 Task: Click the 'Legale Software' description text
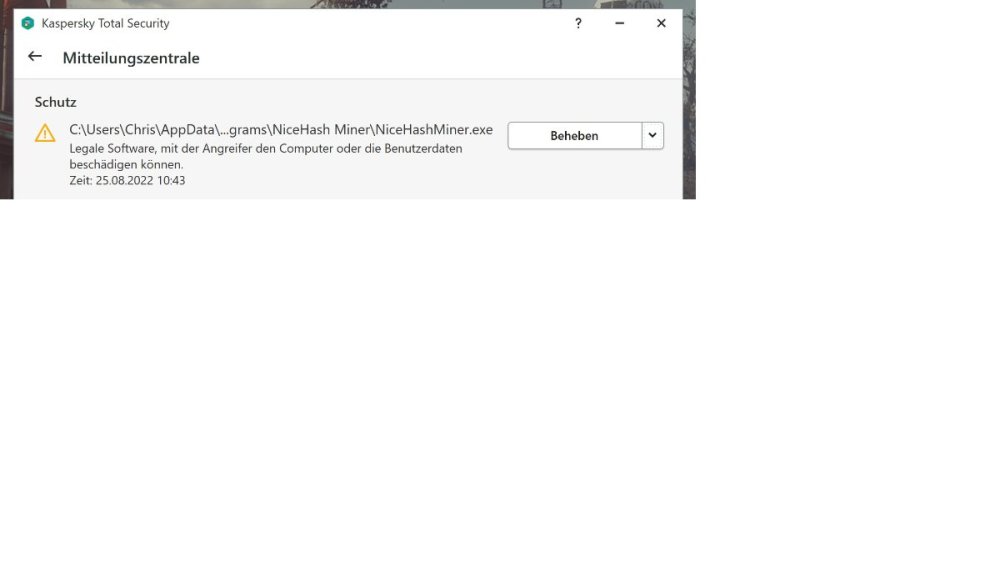point(266,156)
